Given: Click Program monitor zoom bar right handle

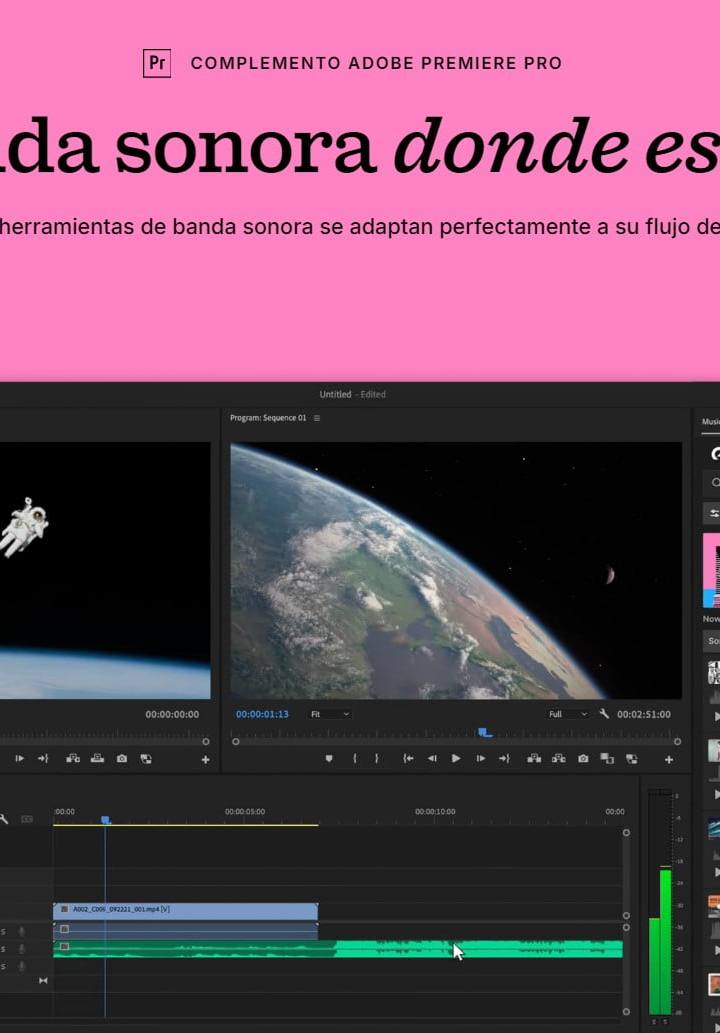Looking at the screenshot, I should 677,741.
